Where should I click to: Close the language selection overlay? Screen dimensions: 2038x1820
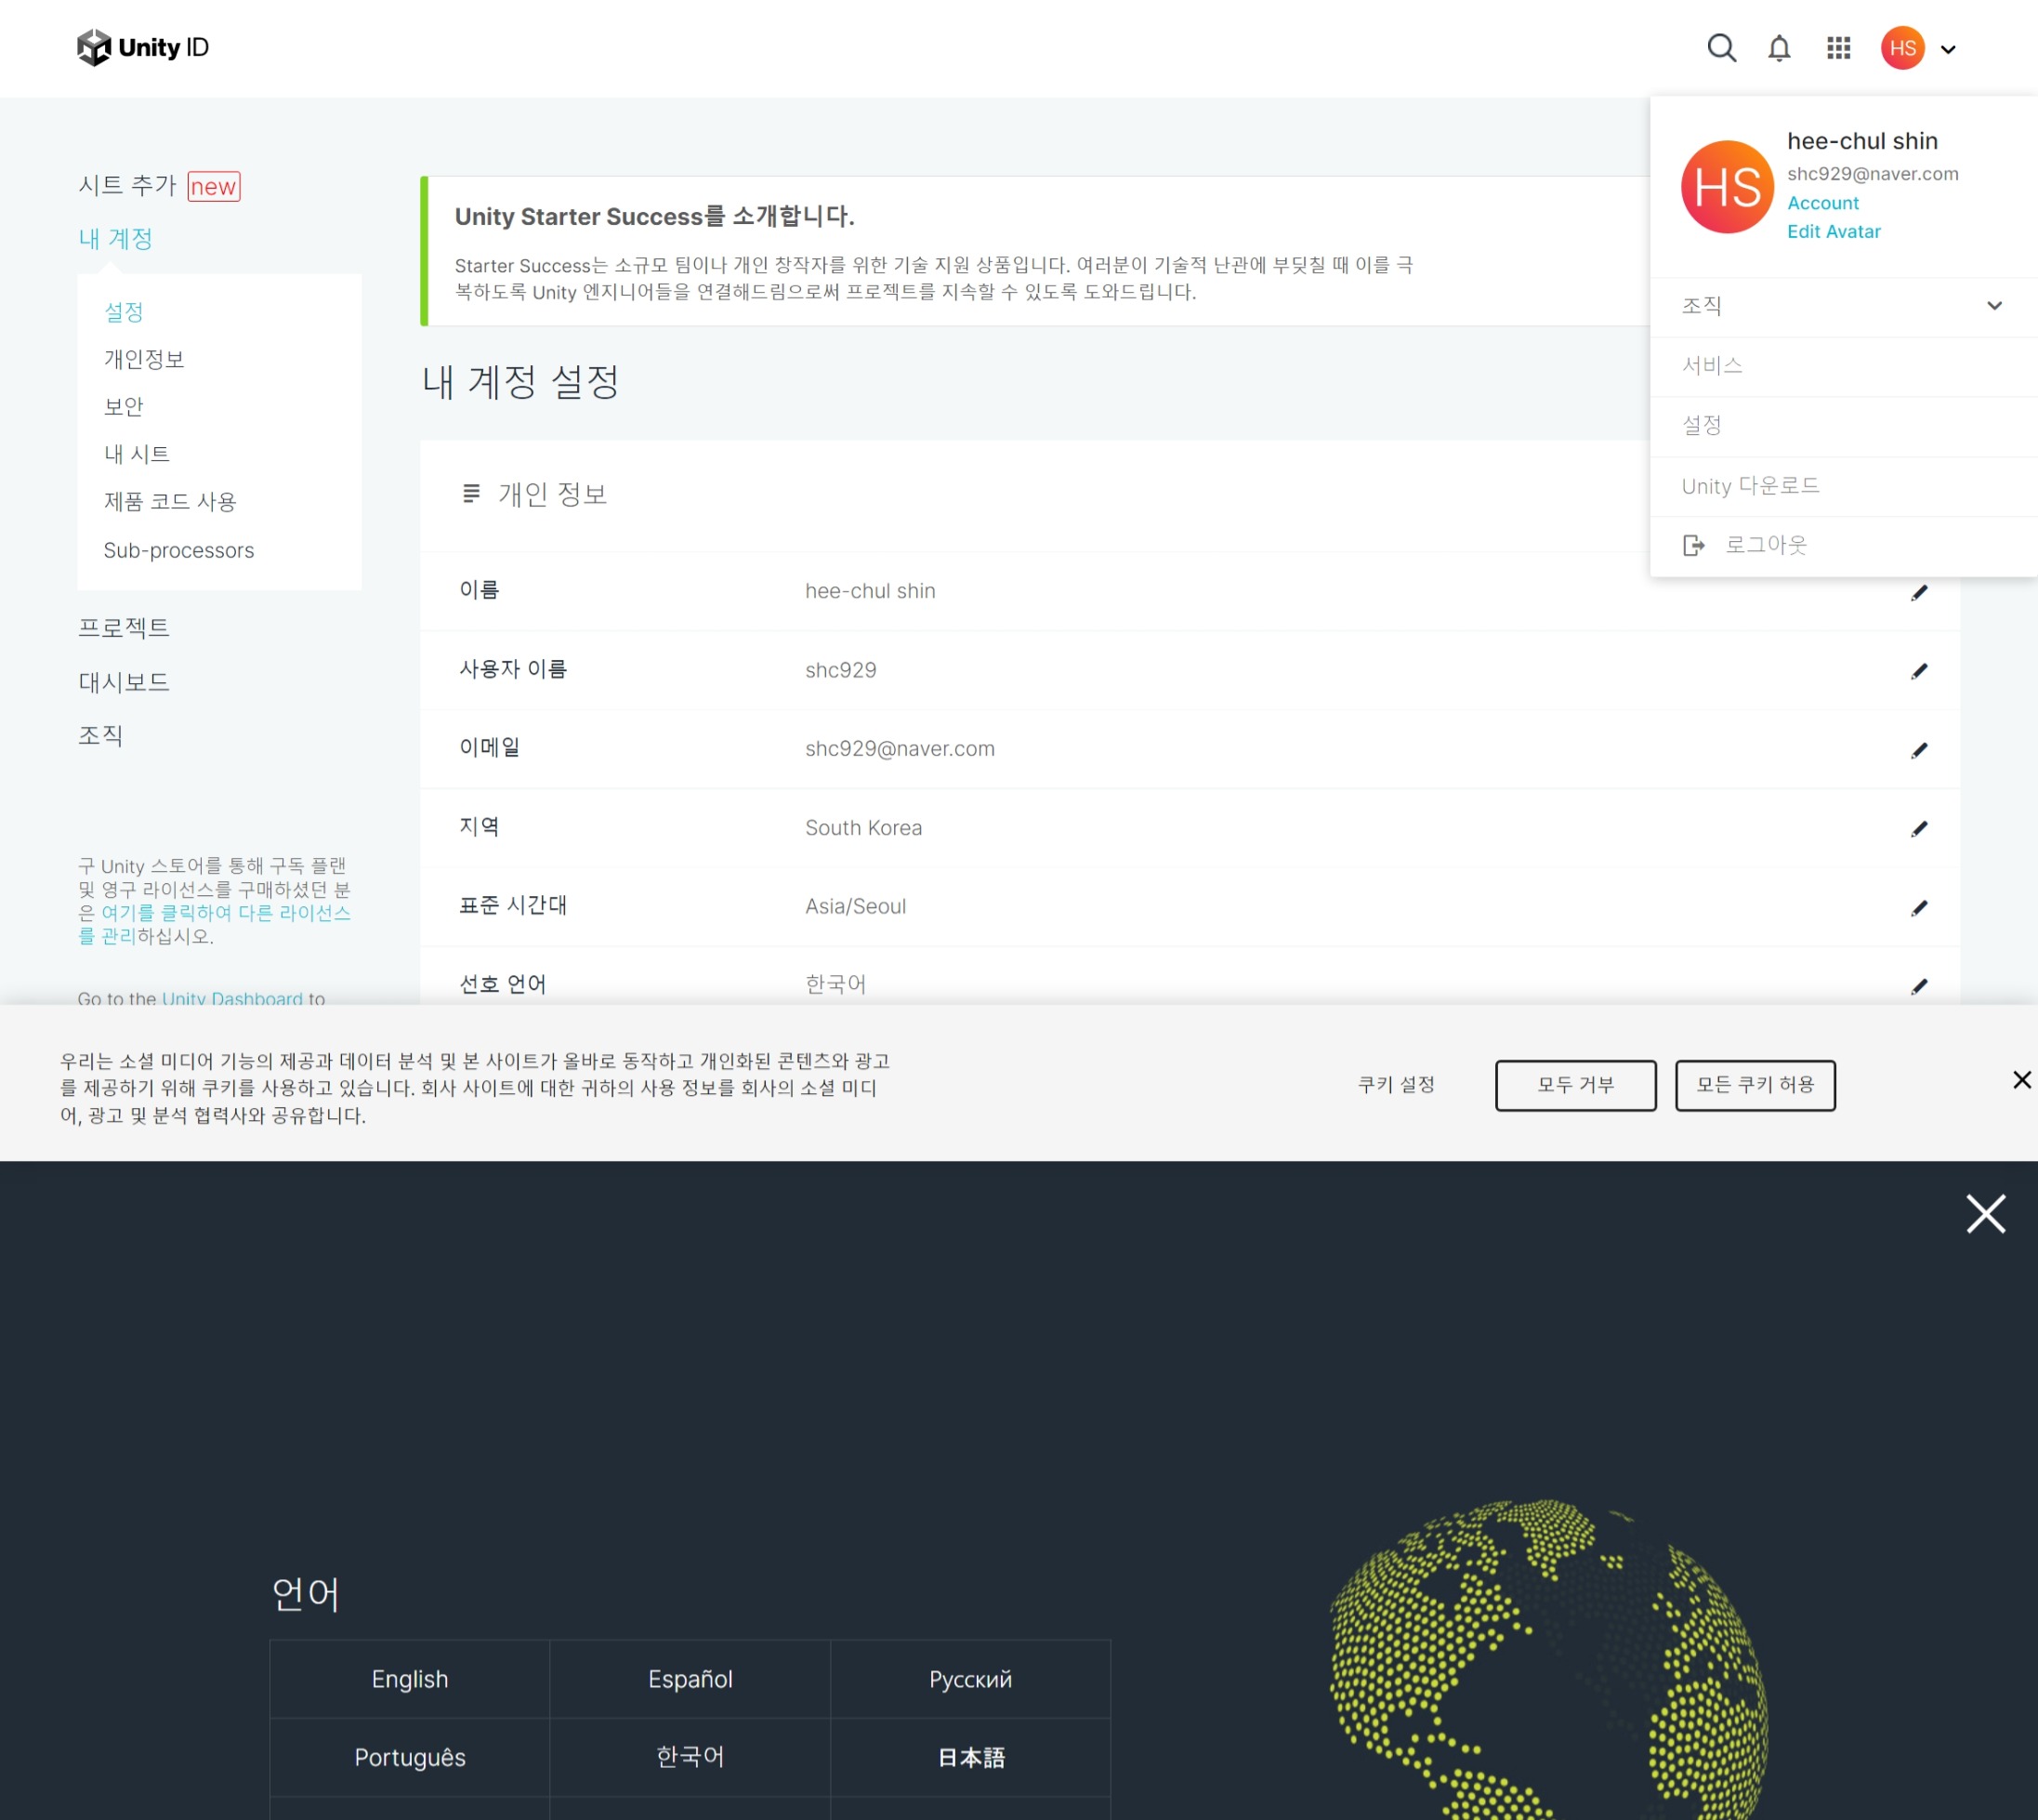tap(1985, 1214)
